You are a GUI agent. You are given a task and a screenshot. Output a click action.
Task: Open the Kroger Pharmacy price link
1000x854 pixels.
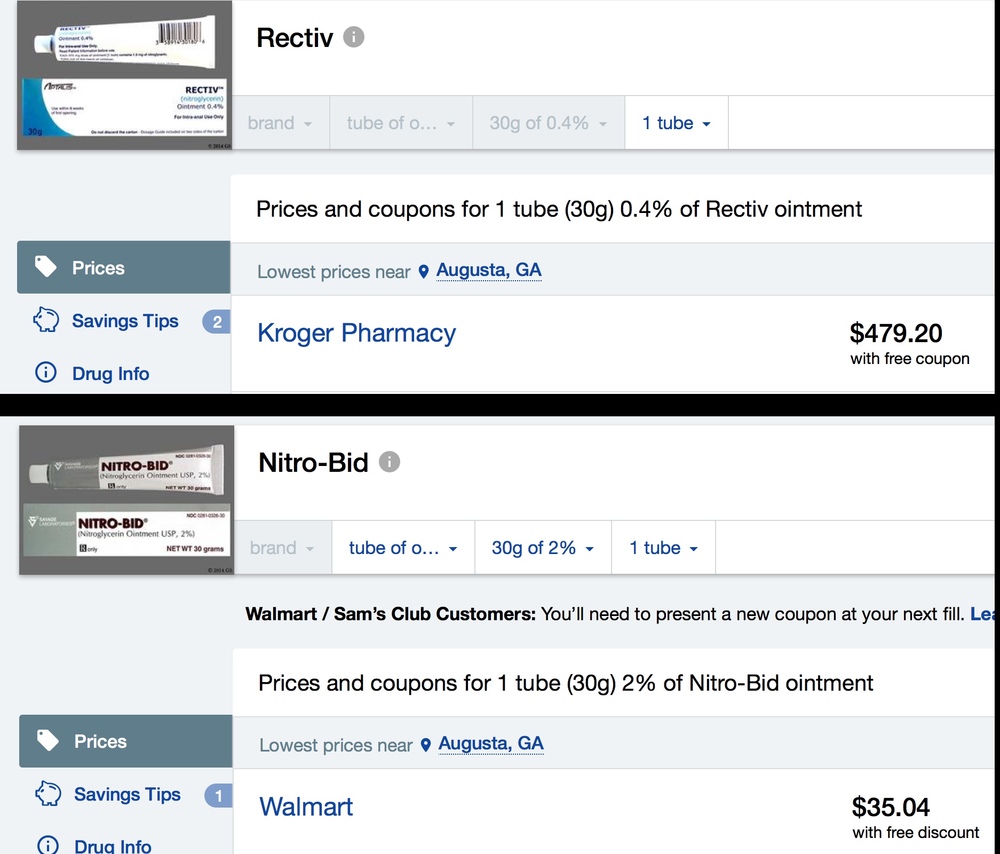(356, 333)
